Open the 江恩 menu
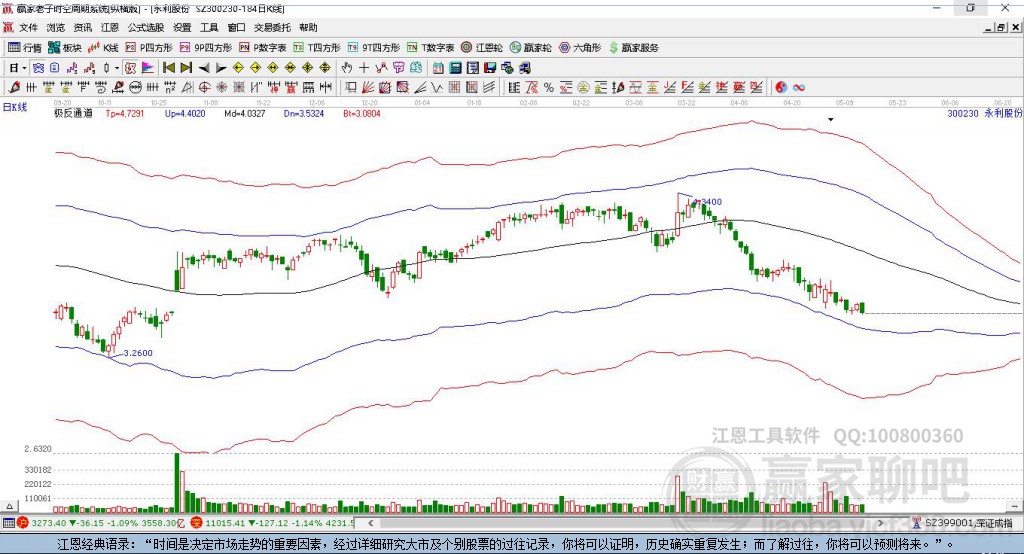 point(110,27)
